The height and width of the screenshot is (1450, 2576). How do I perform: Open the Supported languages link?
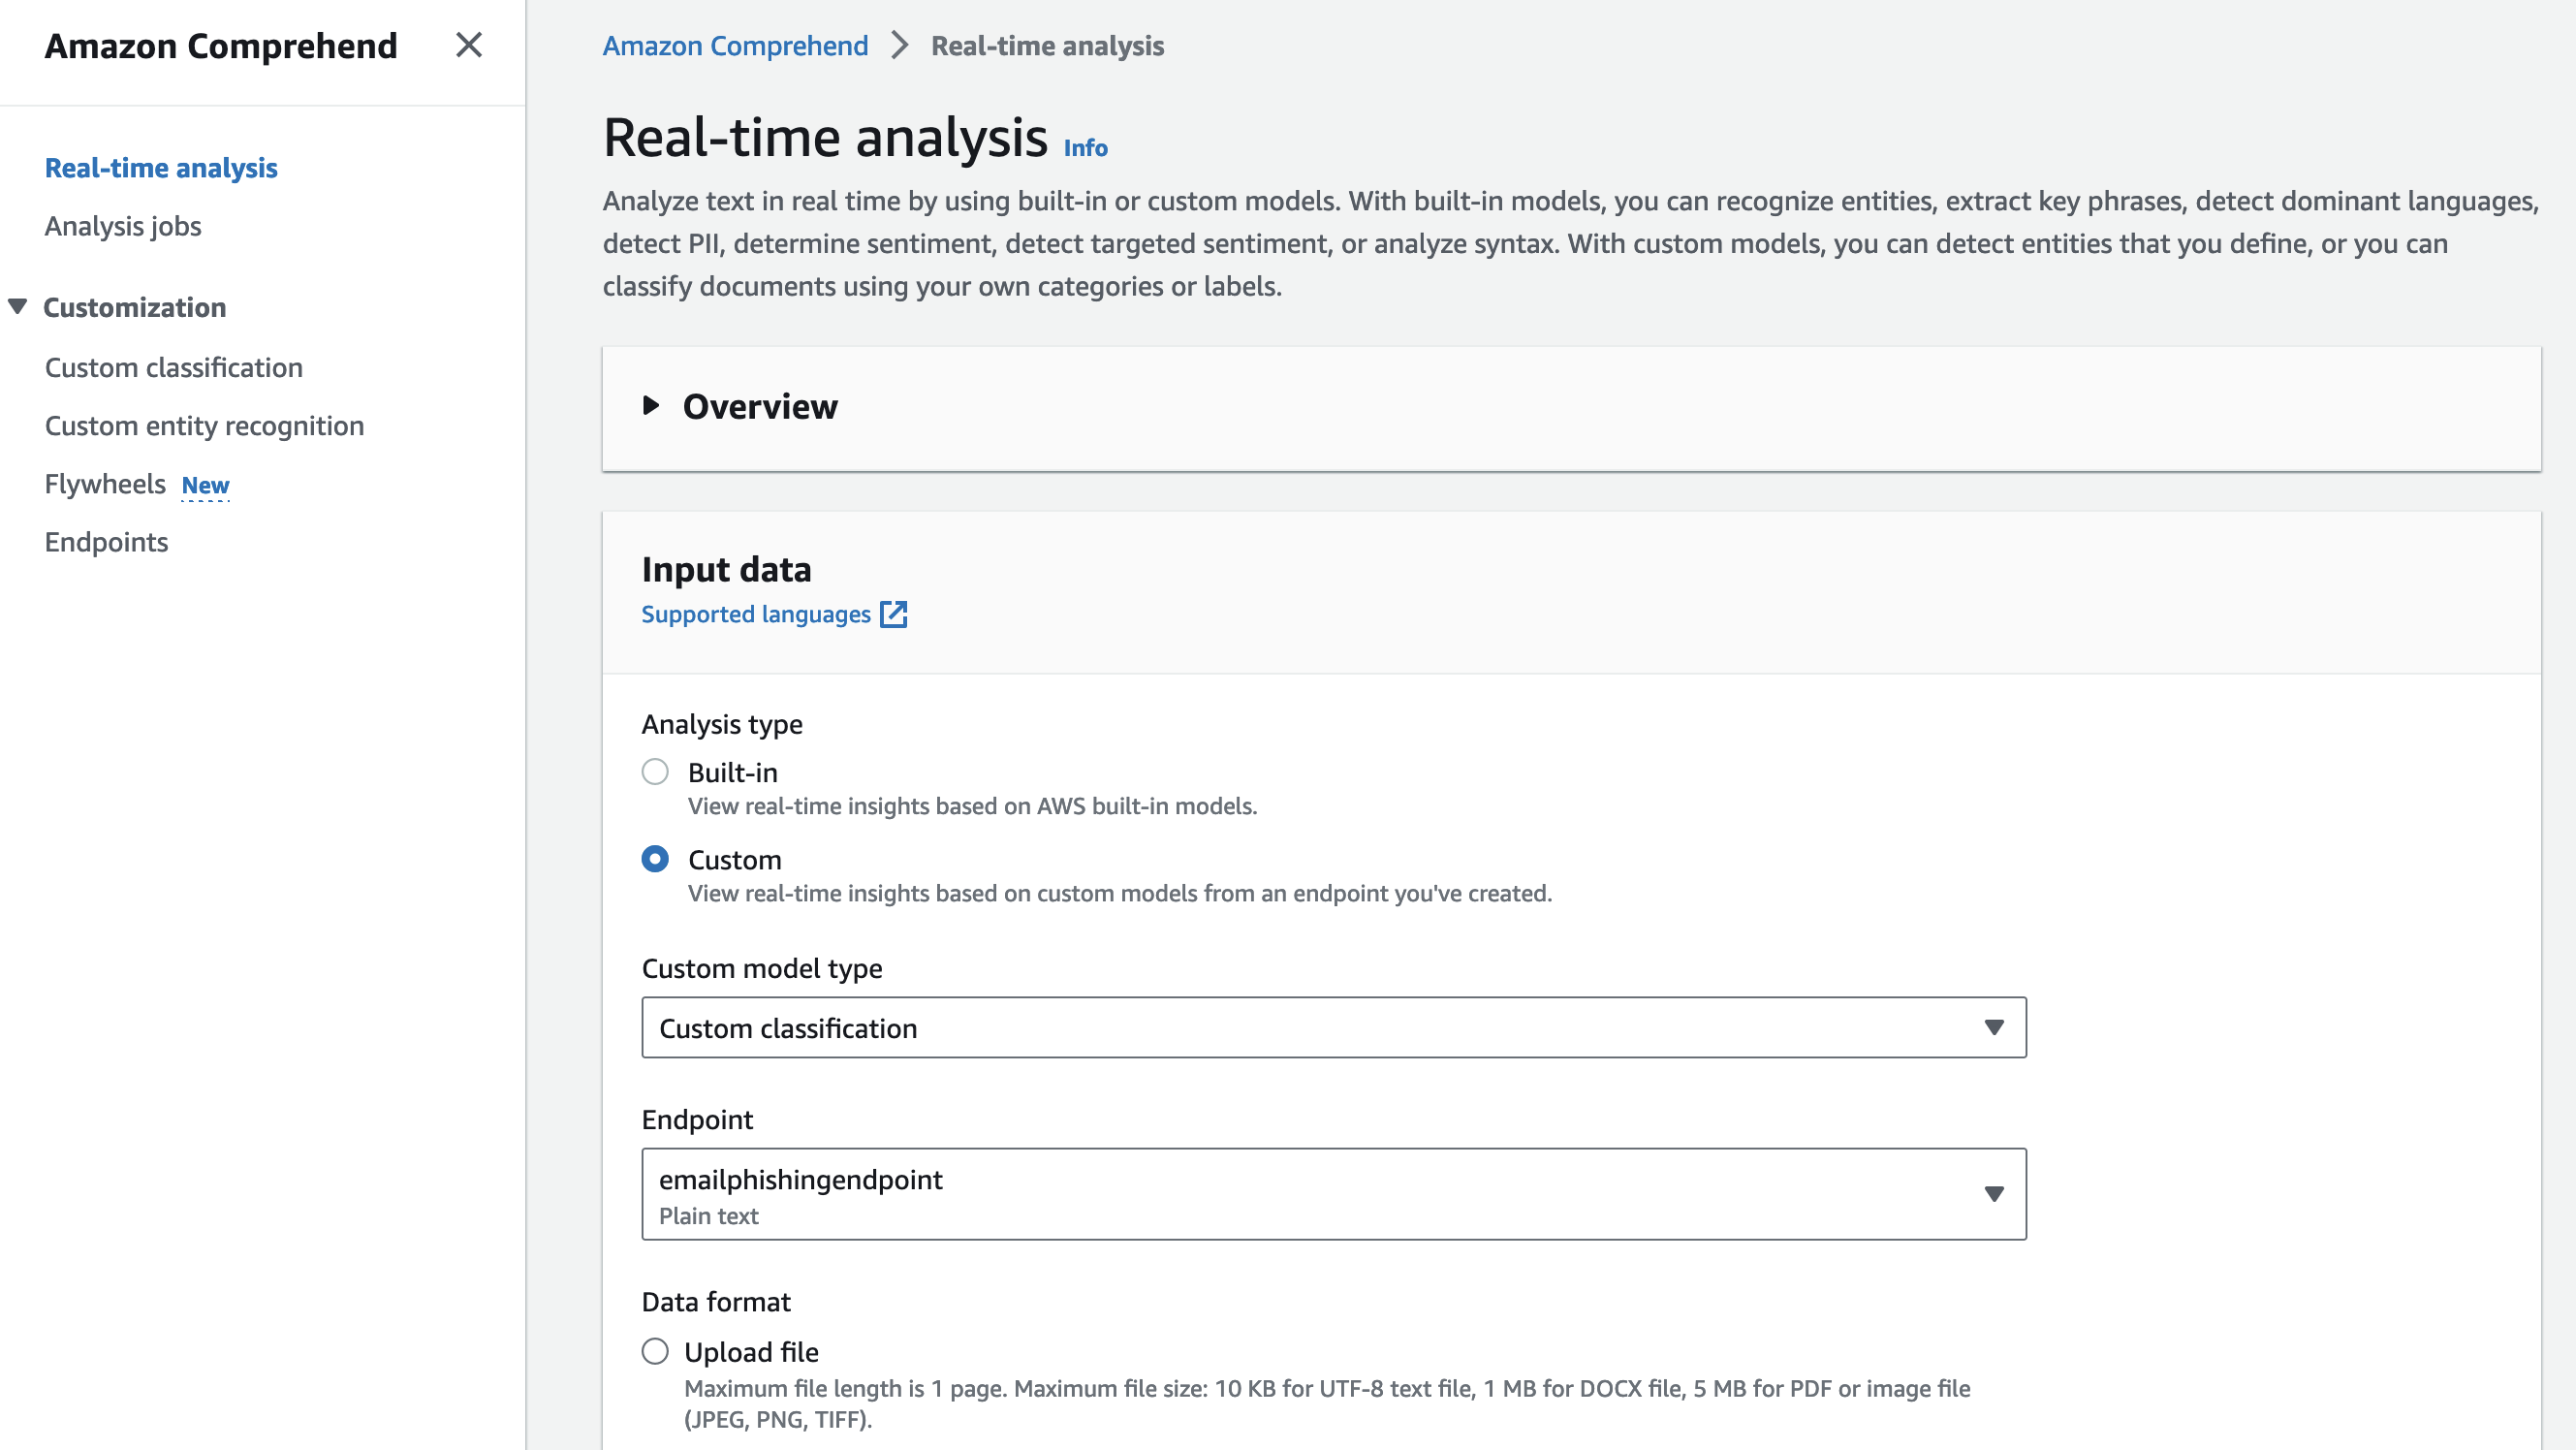755,614
